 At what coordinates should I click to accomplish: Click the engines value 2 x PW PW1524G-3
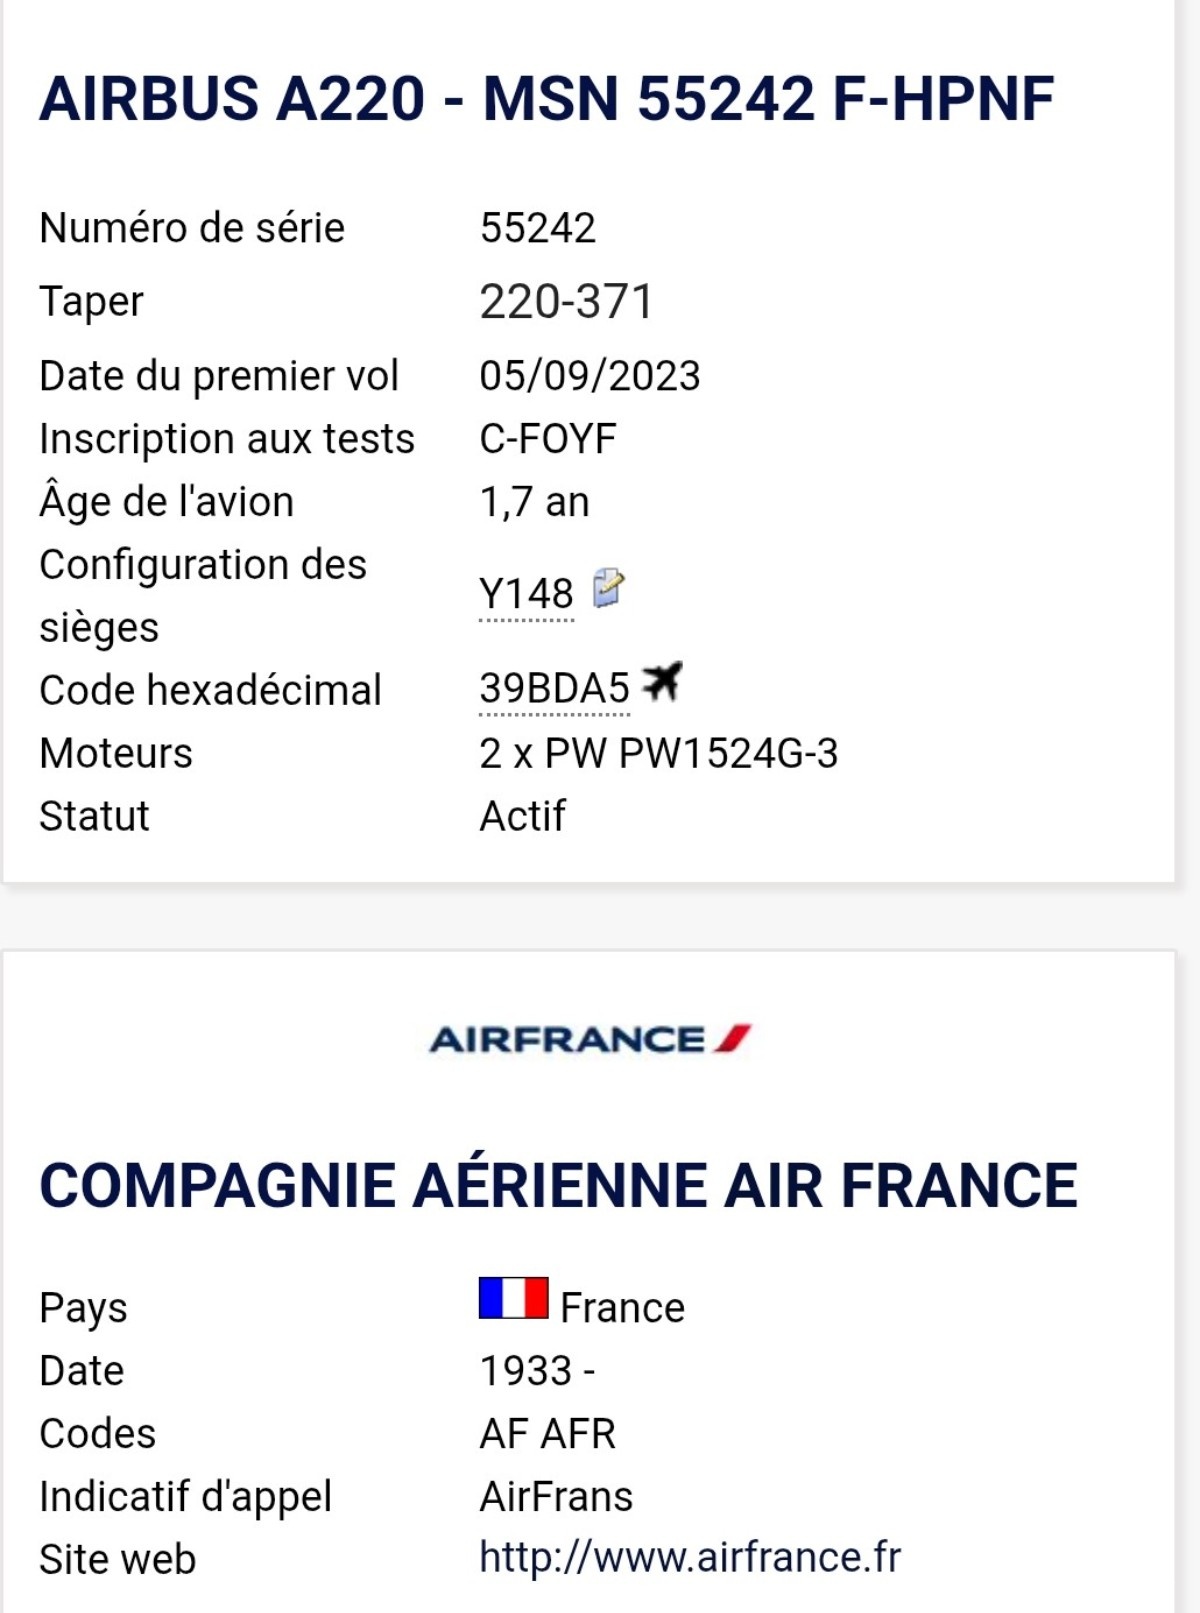658,753
